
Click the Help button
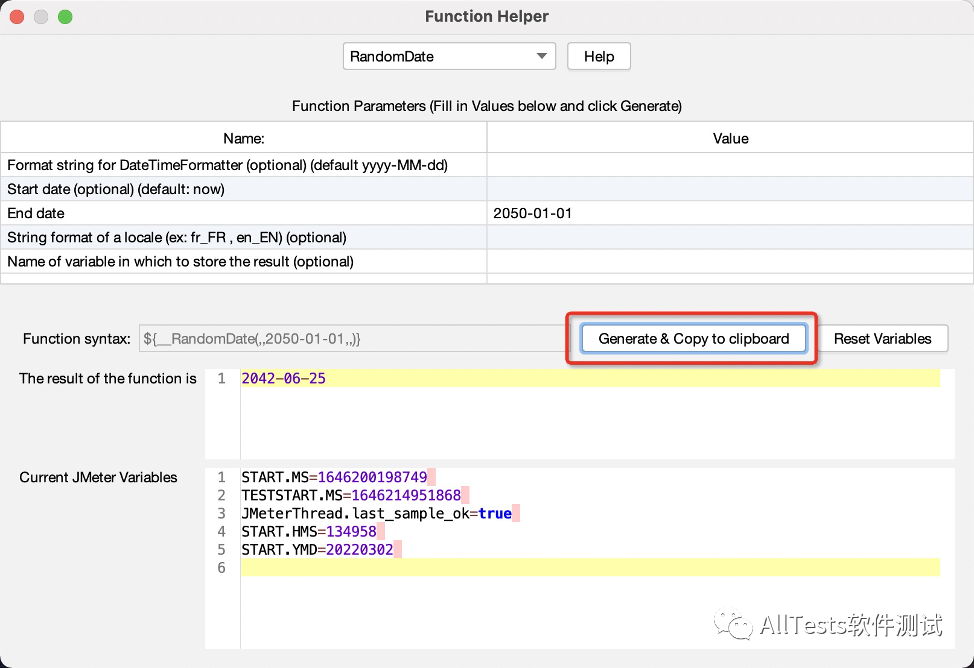pos(599,57)
